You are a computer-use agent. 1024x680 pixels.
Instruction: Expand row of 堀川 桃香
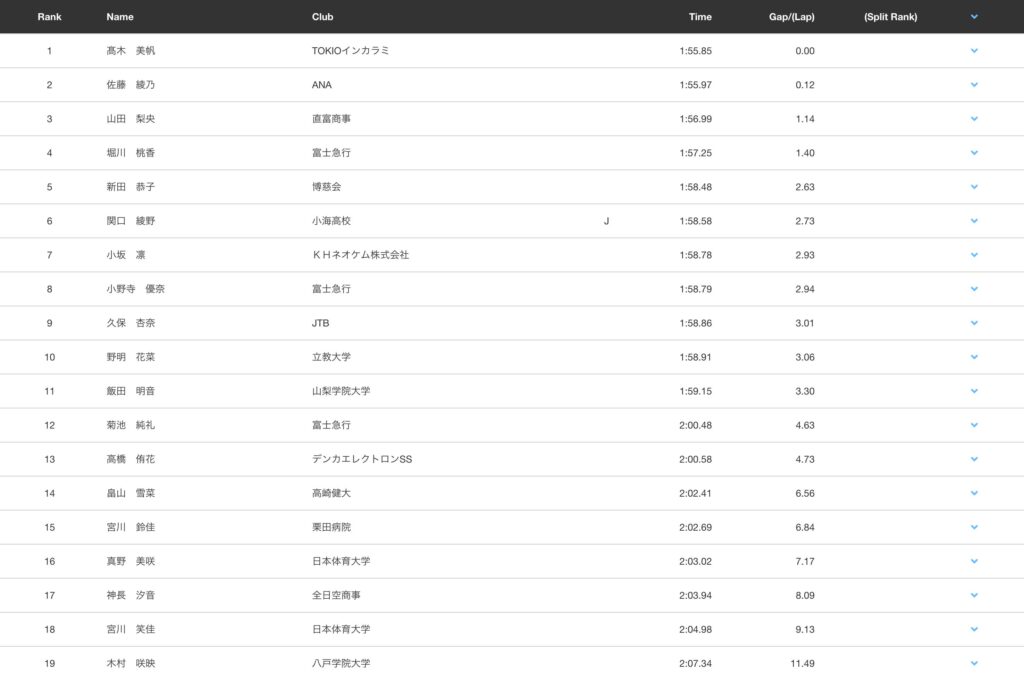pyautogui.click(x=974, y=153)
